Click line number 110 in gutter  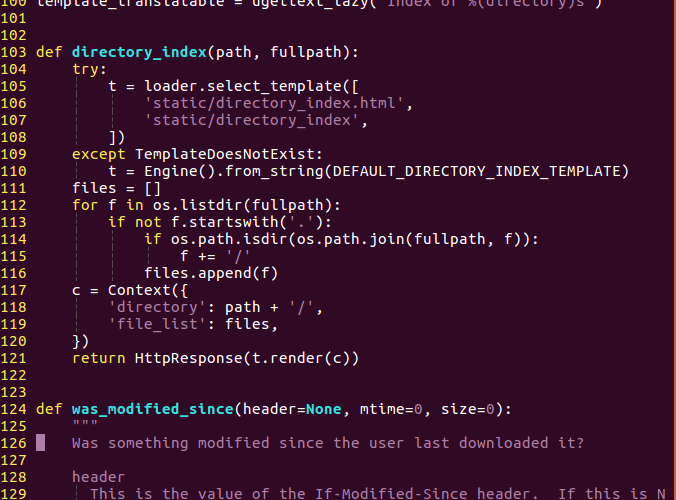(x=13, y=171)
